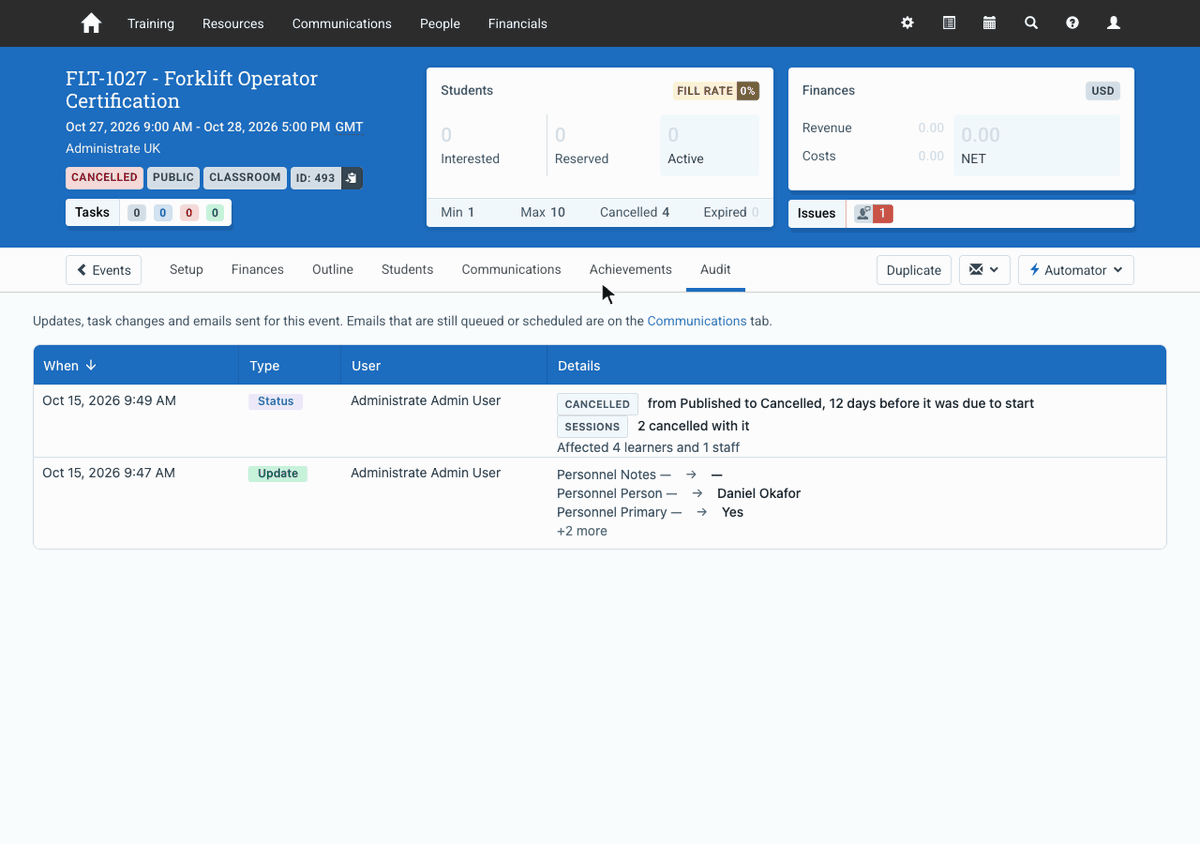Click the green task count badge
The width and height of the screenshot is (1200, 844).
pyautogui.click(x=215, y=213)
